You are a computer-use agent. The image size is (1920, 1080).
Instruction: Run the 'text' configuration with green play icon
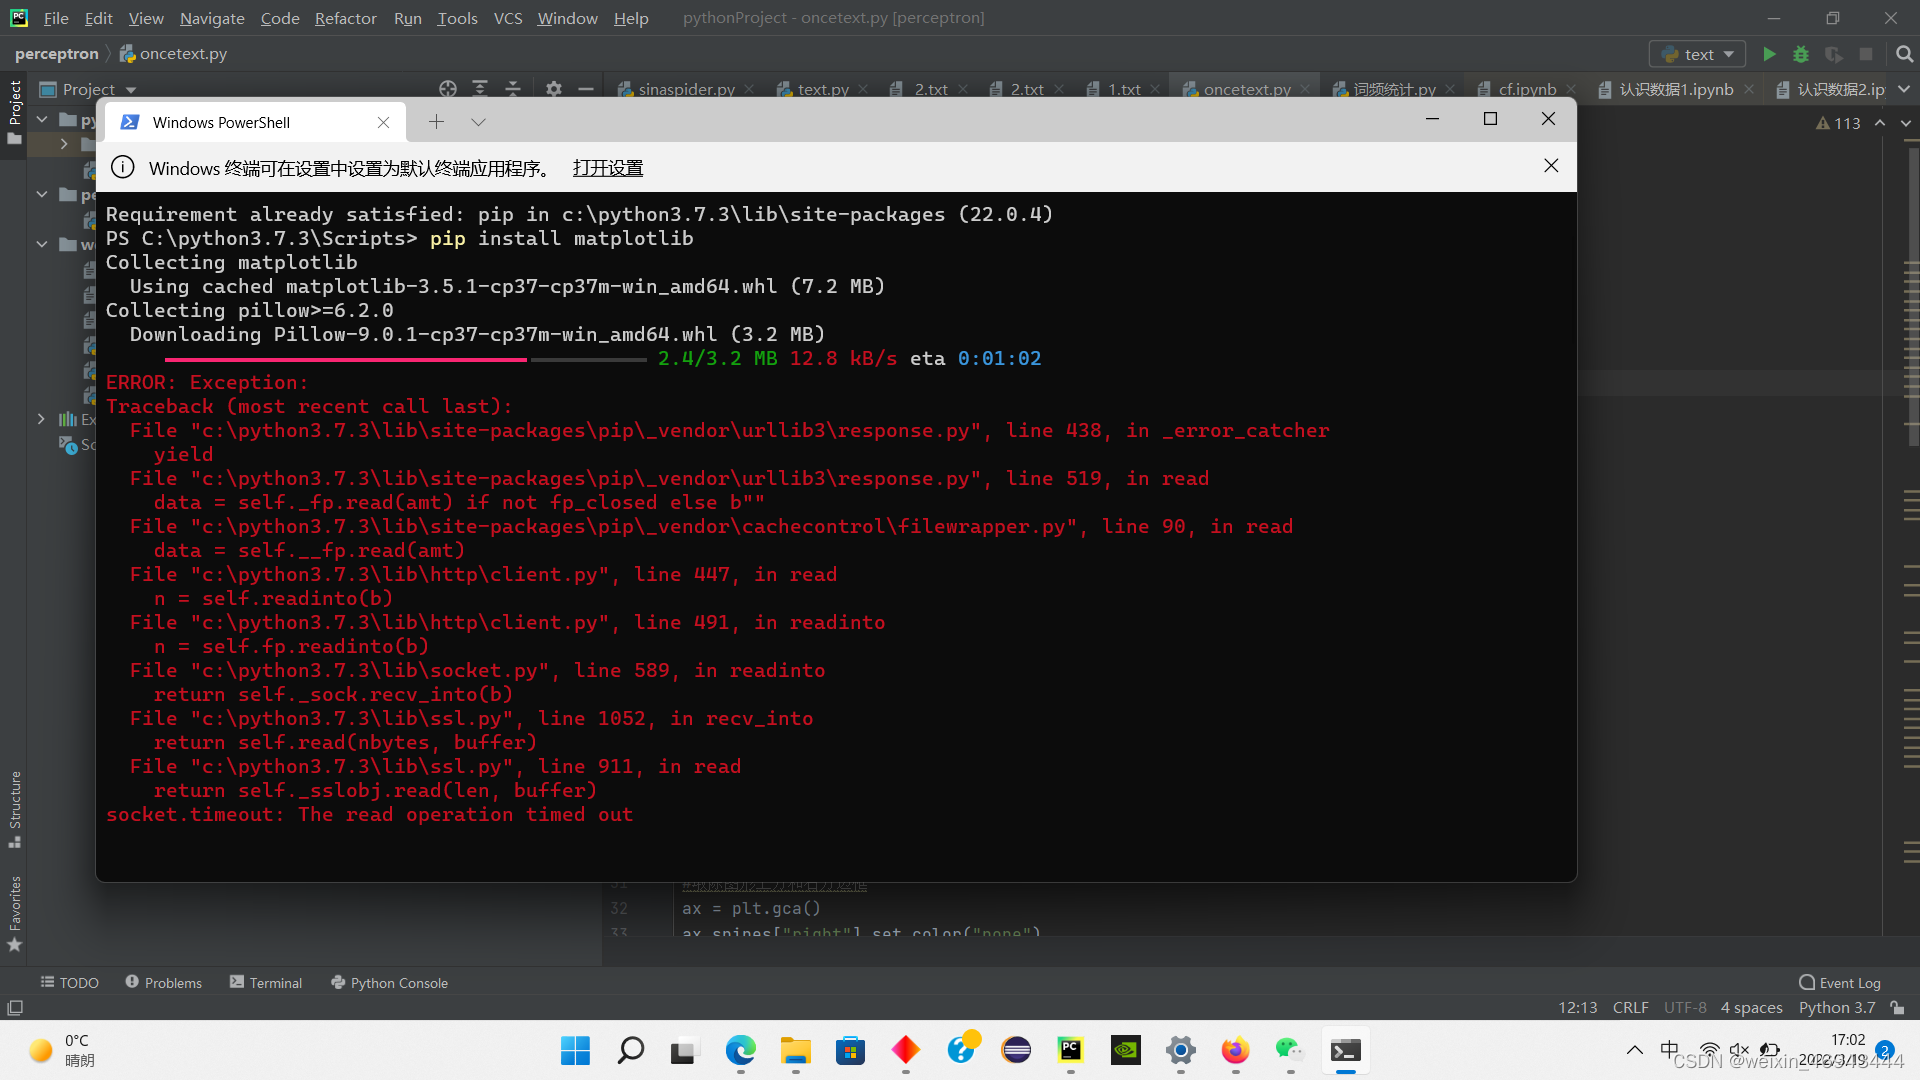click(1768, 53)
